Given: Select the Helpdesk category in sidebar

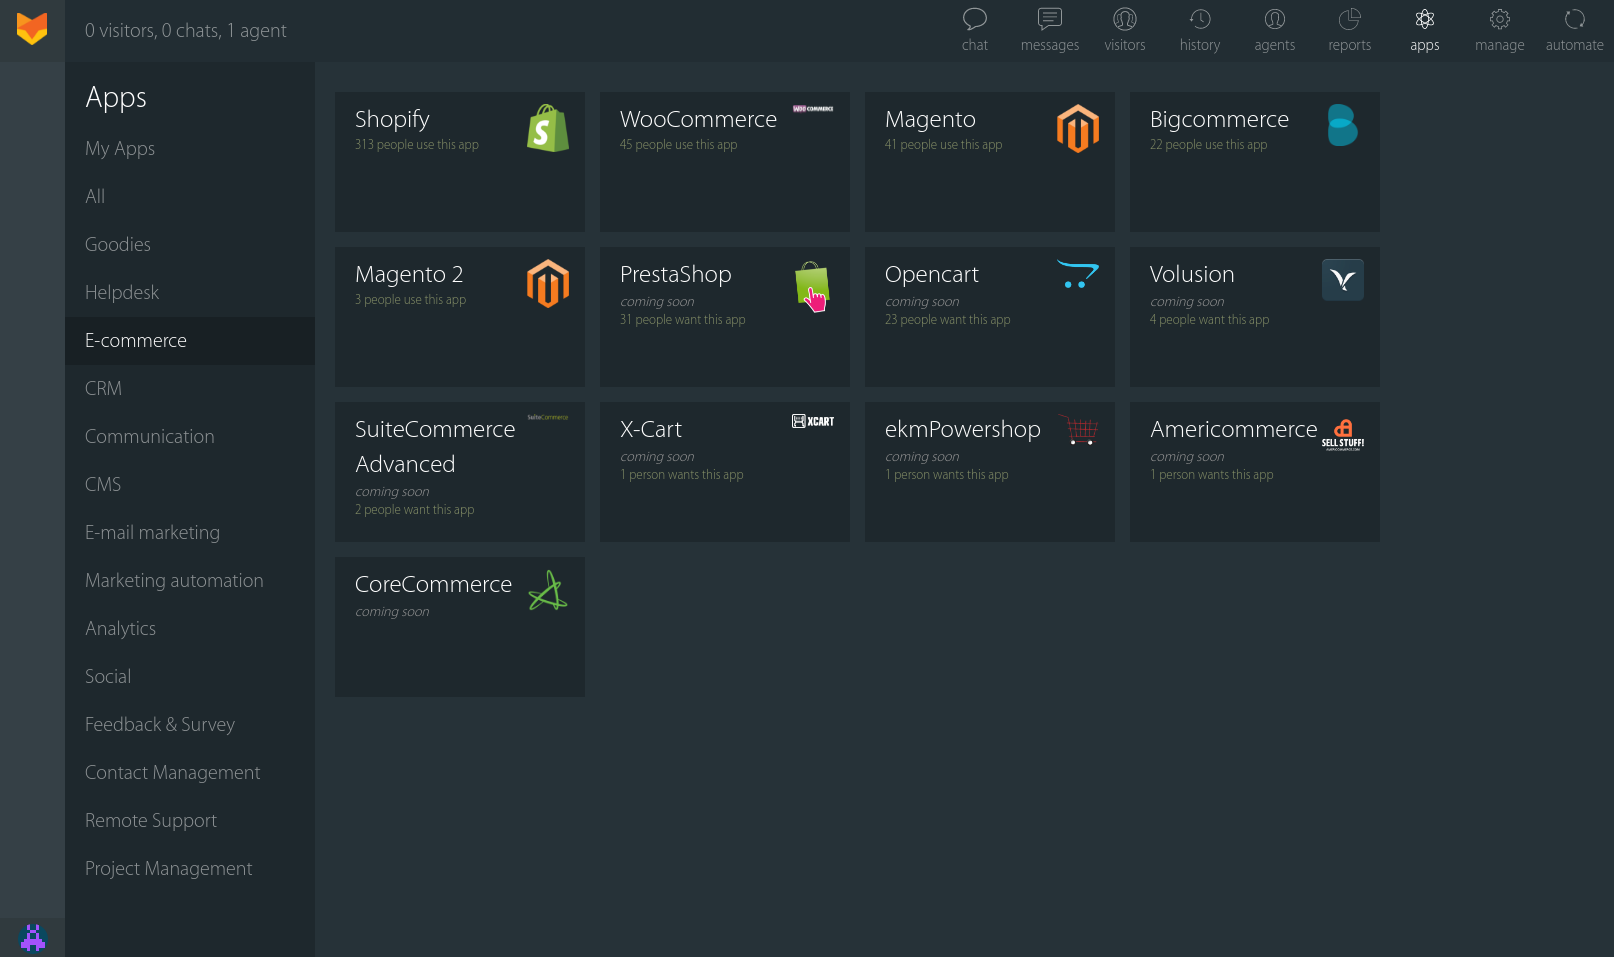Looking at the screenshot, I should [122, 292].
